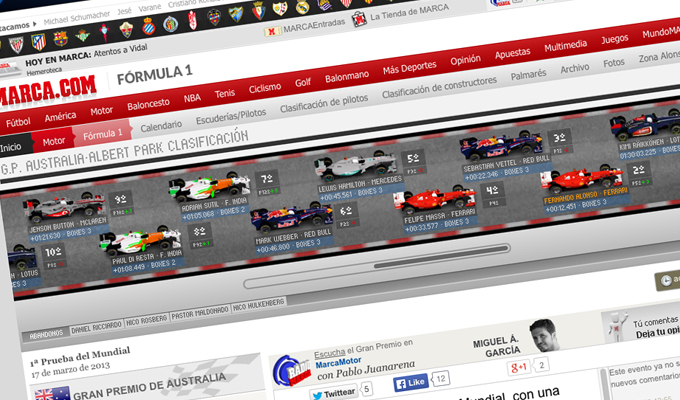Click the dark horizontal scrollbar thumb

tap(441, 256)
